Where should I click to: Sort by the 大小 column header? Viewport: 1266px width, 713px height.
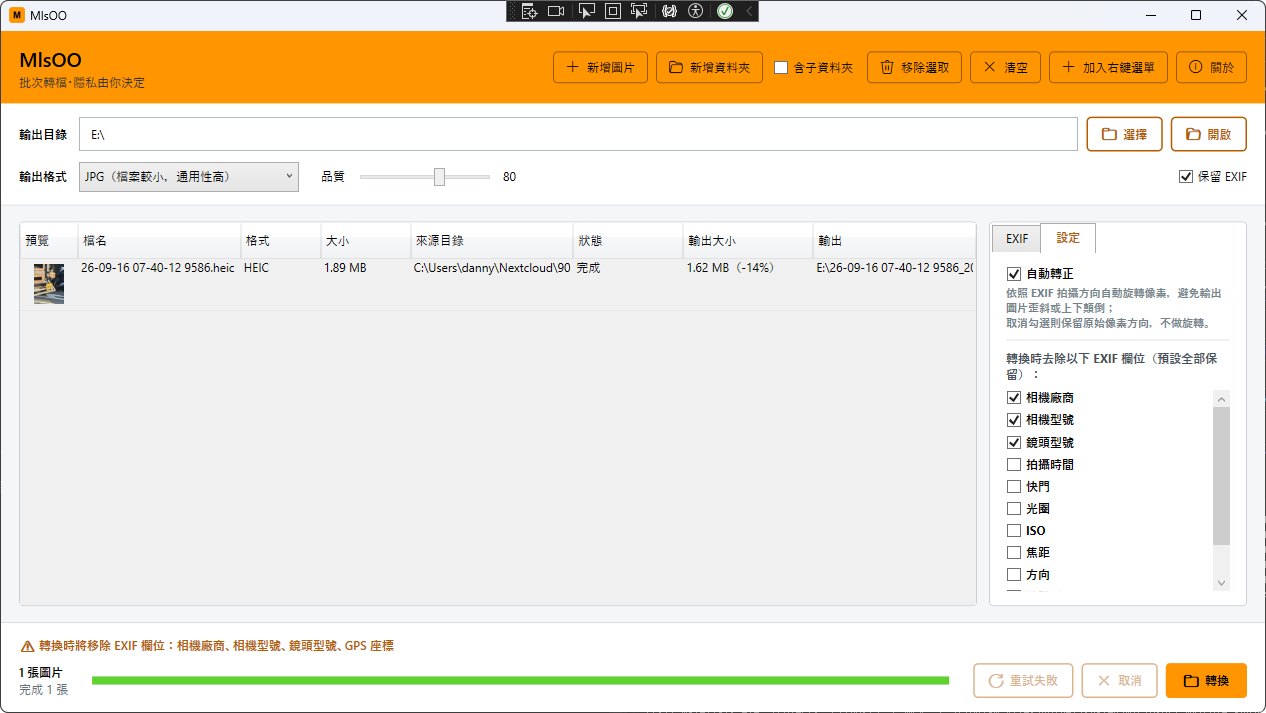pos(365,242)
